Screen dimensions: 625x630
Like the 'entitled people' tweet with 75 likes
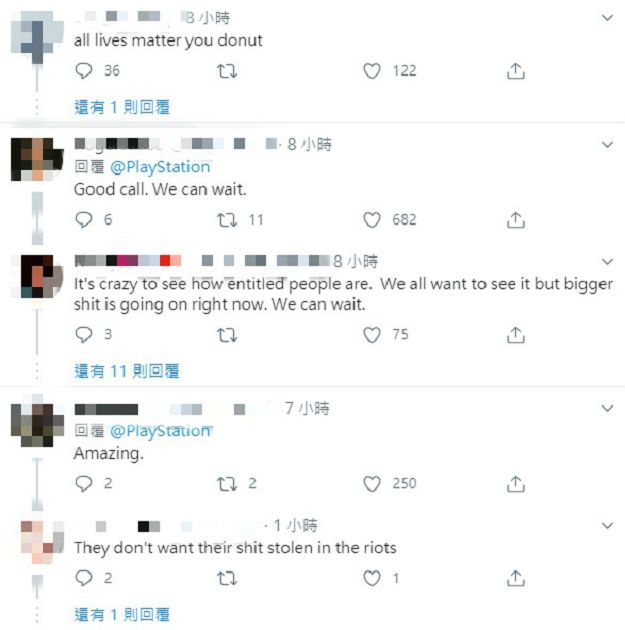tap(372, 335)
